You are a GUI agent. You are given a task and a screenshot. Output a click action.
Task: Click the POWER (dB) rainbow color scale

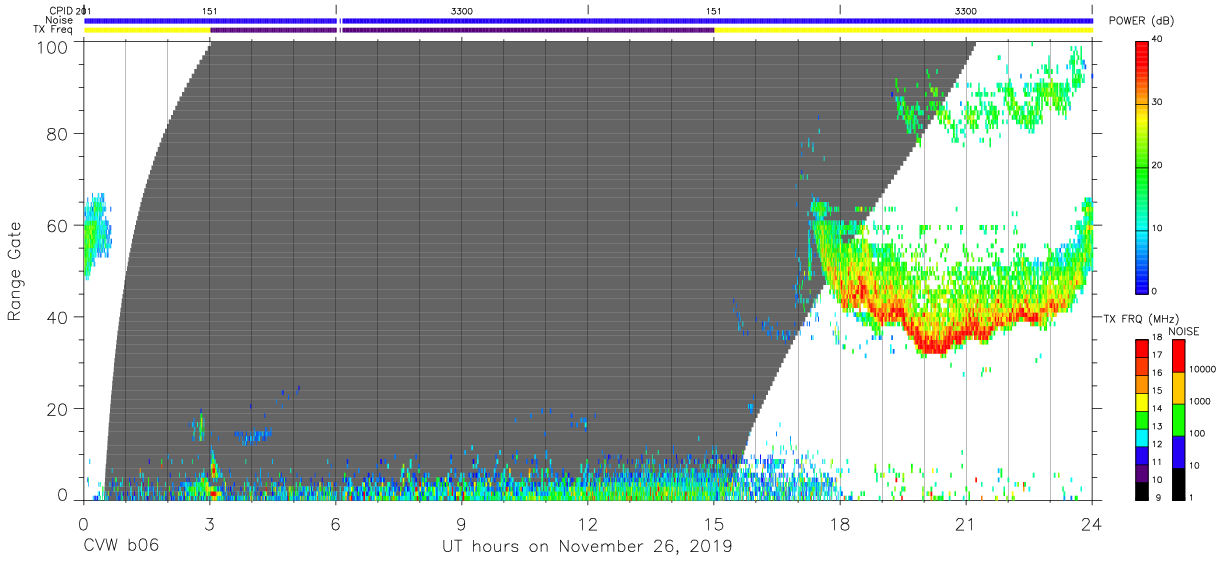point(1144,166)
